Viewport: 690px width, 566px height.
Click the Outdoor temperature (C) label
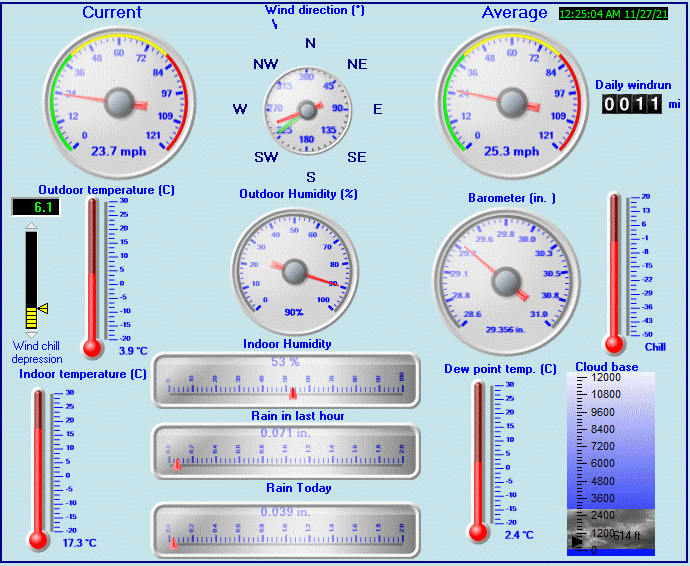click(106, 190)
